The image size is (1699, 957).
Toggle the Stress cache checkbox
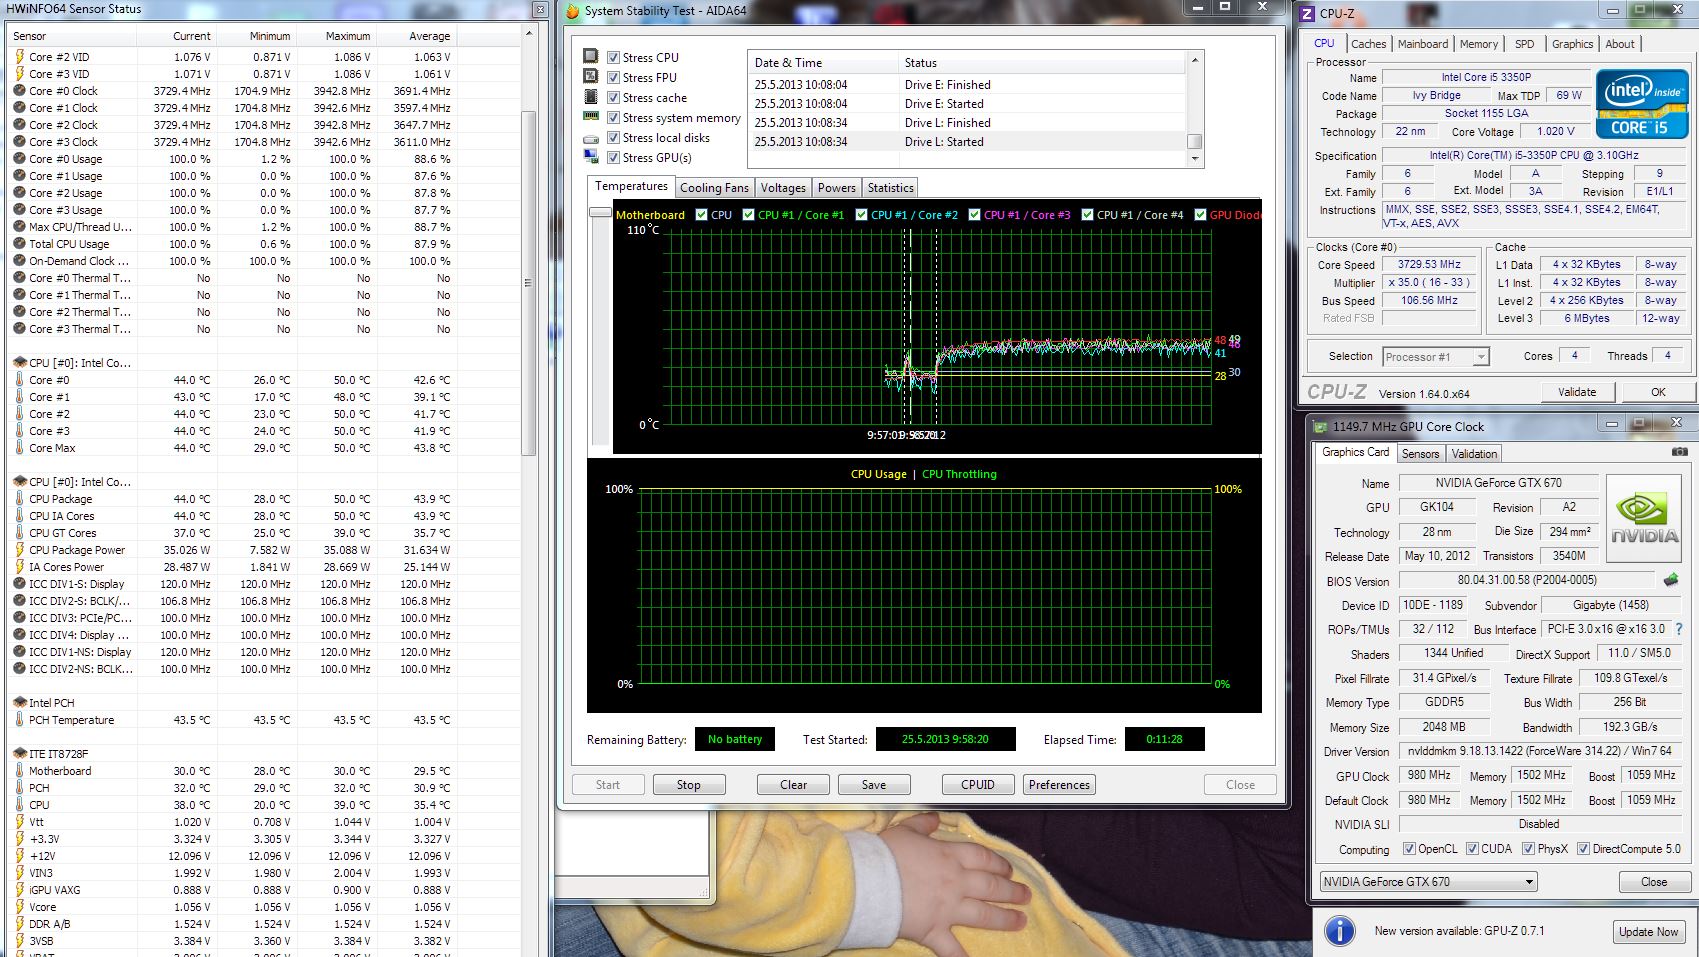tap(614, 97)
